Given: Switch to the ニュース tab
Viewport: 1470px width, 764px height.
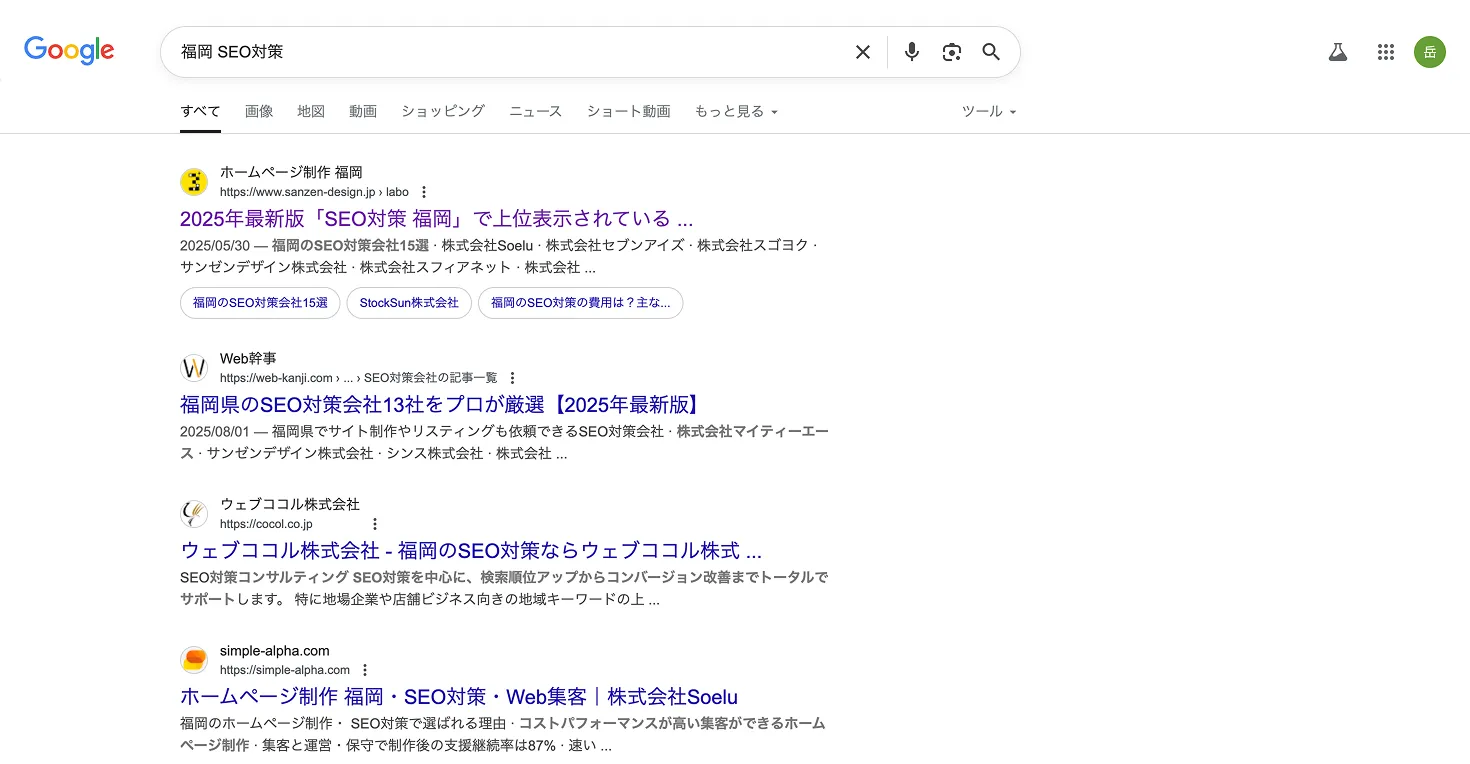Looking at the screenshot, I should (535, 111).
